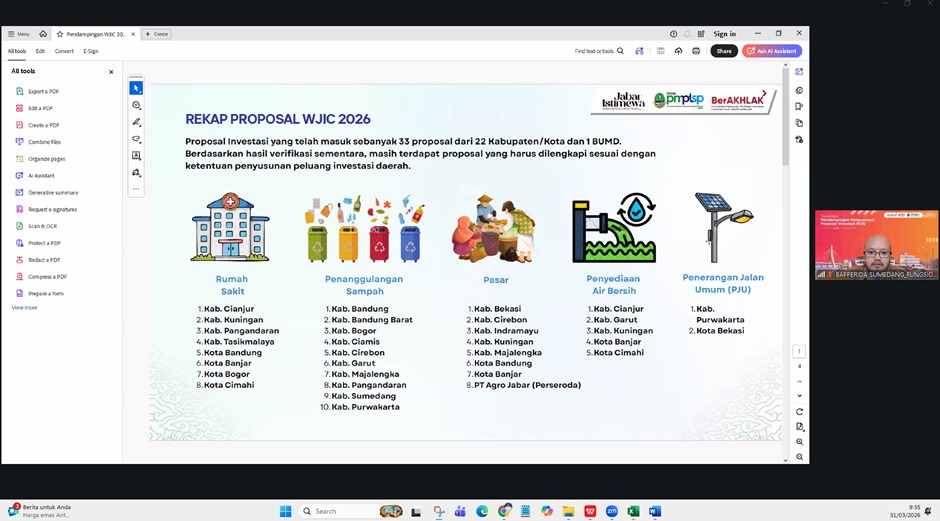The image size is (940, 521).
Task: Click the Share button
Action: [724, 51]
